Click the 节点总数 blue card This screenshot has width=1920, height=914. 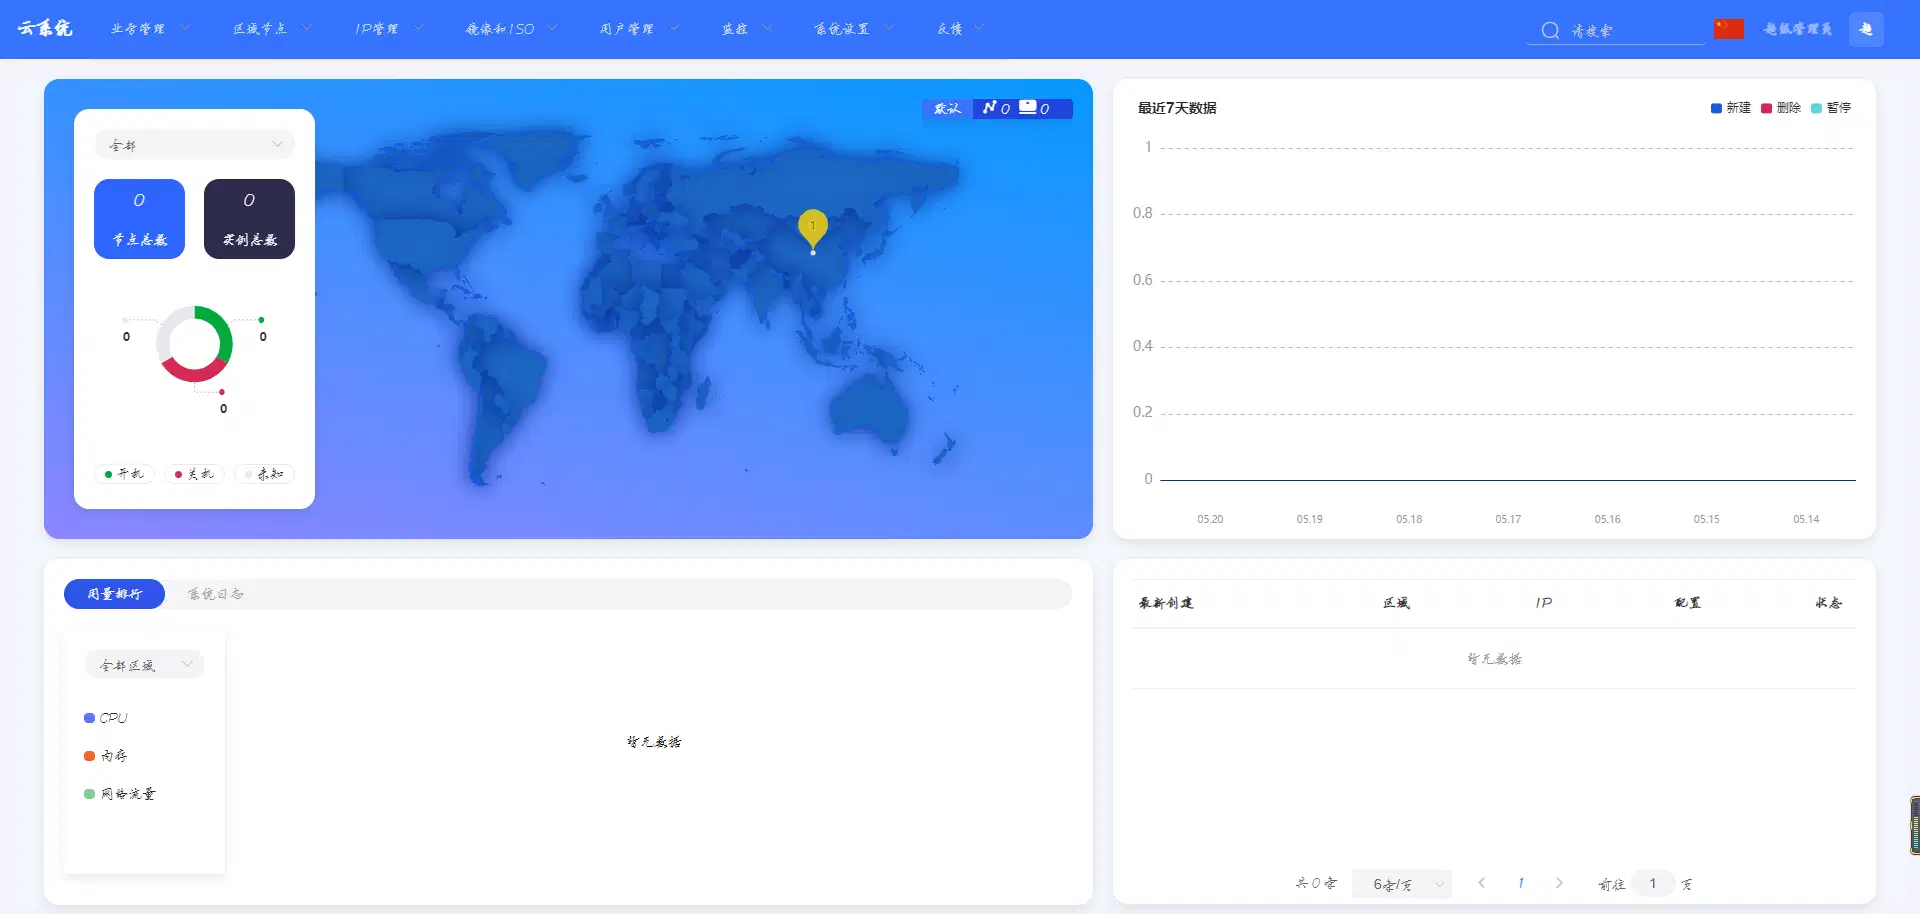pyautogui.click(x=139, y=219)
